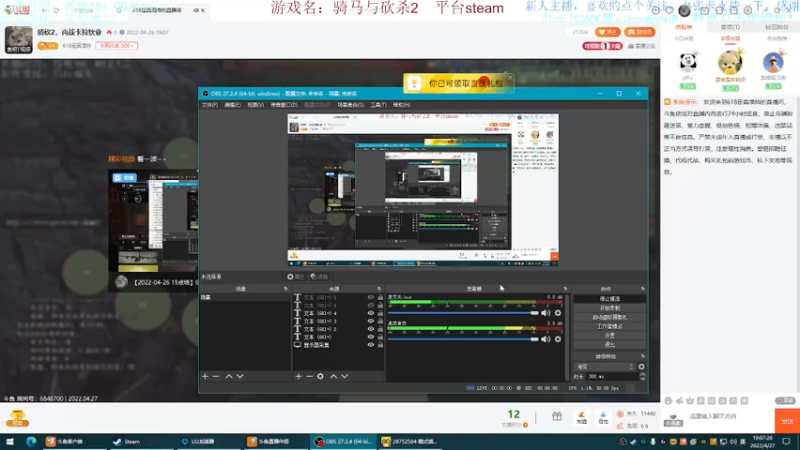Add a new source with the plus icon
This screenshot has width=800, height=450.
(x=298, y=377)
